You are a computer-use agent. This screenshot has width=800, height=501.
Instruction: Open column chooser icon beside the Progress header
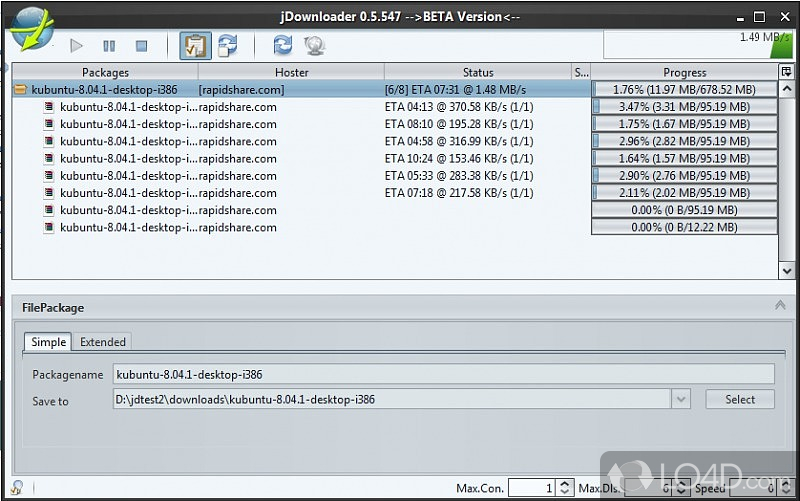[x=786, y=72]
